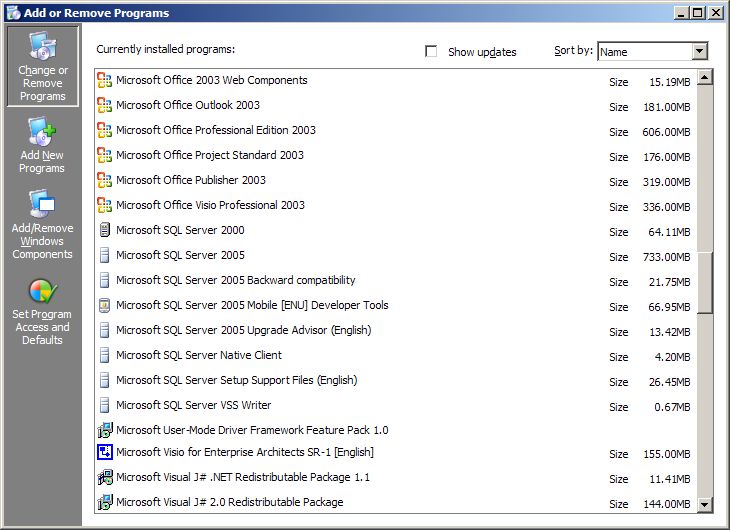Click the 181.00MB size value
Image resolution: width=730 pixels, height=530 pixels.
coord(667,107)
